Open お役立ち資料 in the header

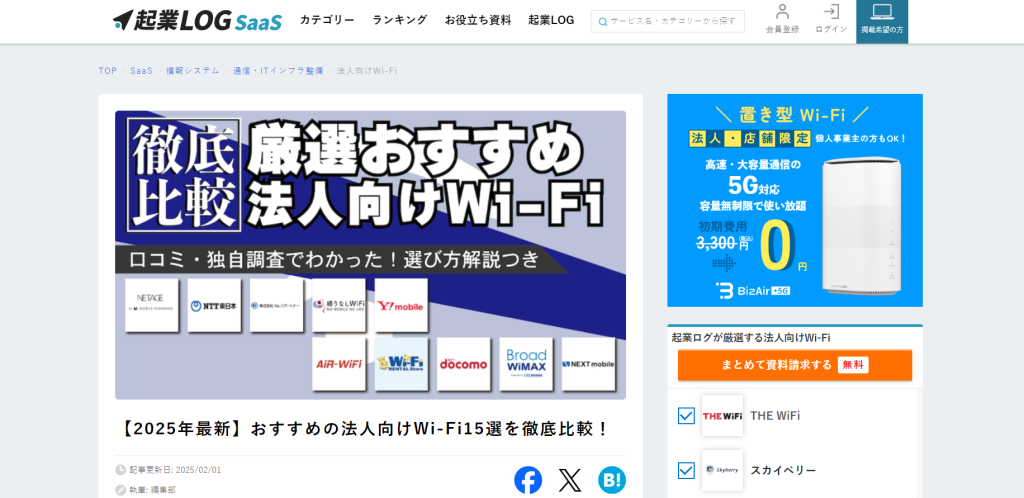click(478, 20)
